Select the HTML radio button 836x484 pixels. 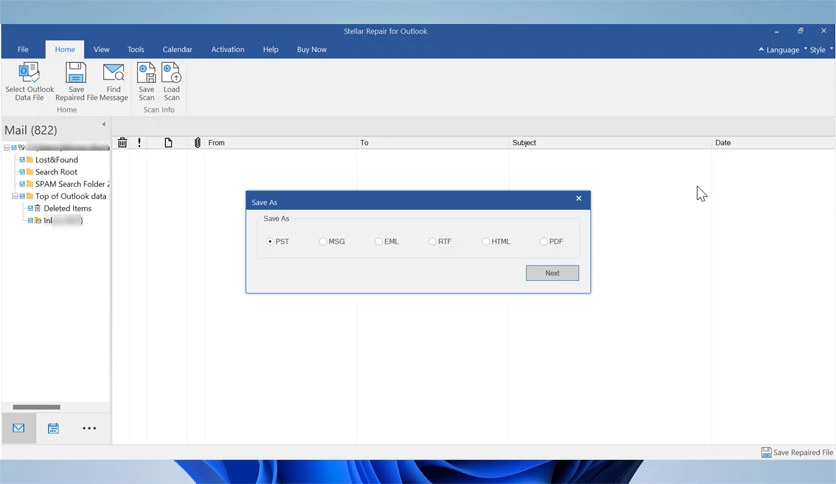click(486, 241)
